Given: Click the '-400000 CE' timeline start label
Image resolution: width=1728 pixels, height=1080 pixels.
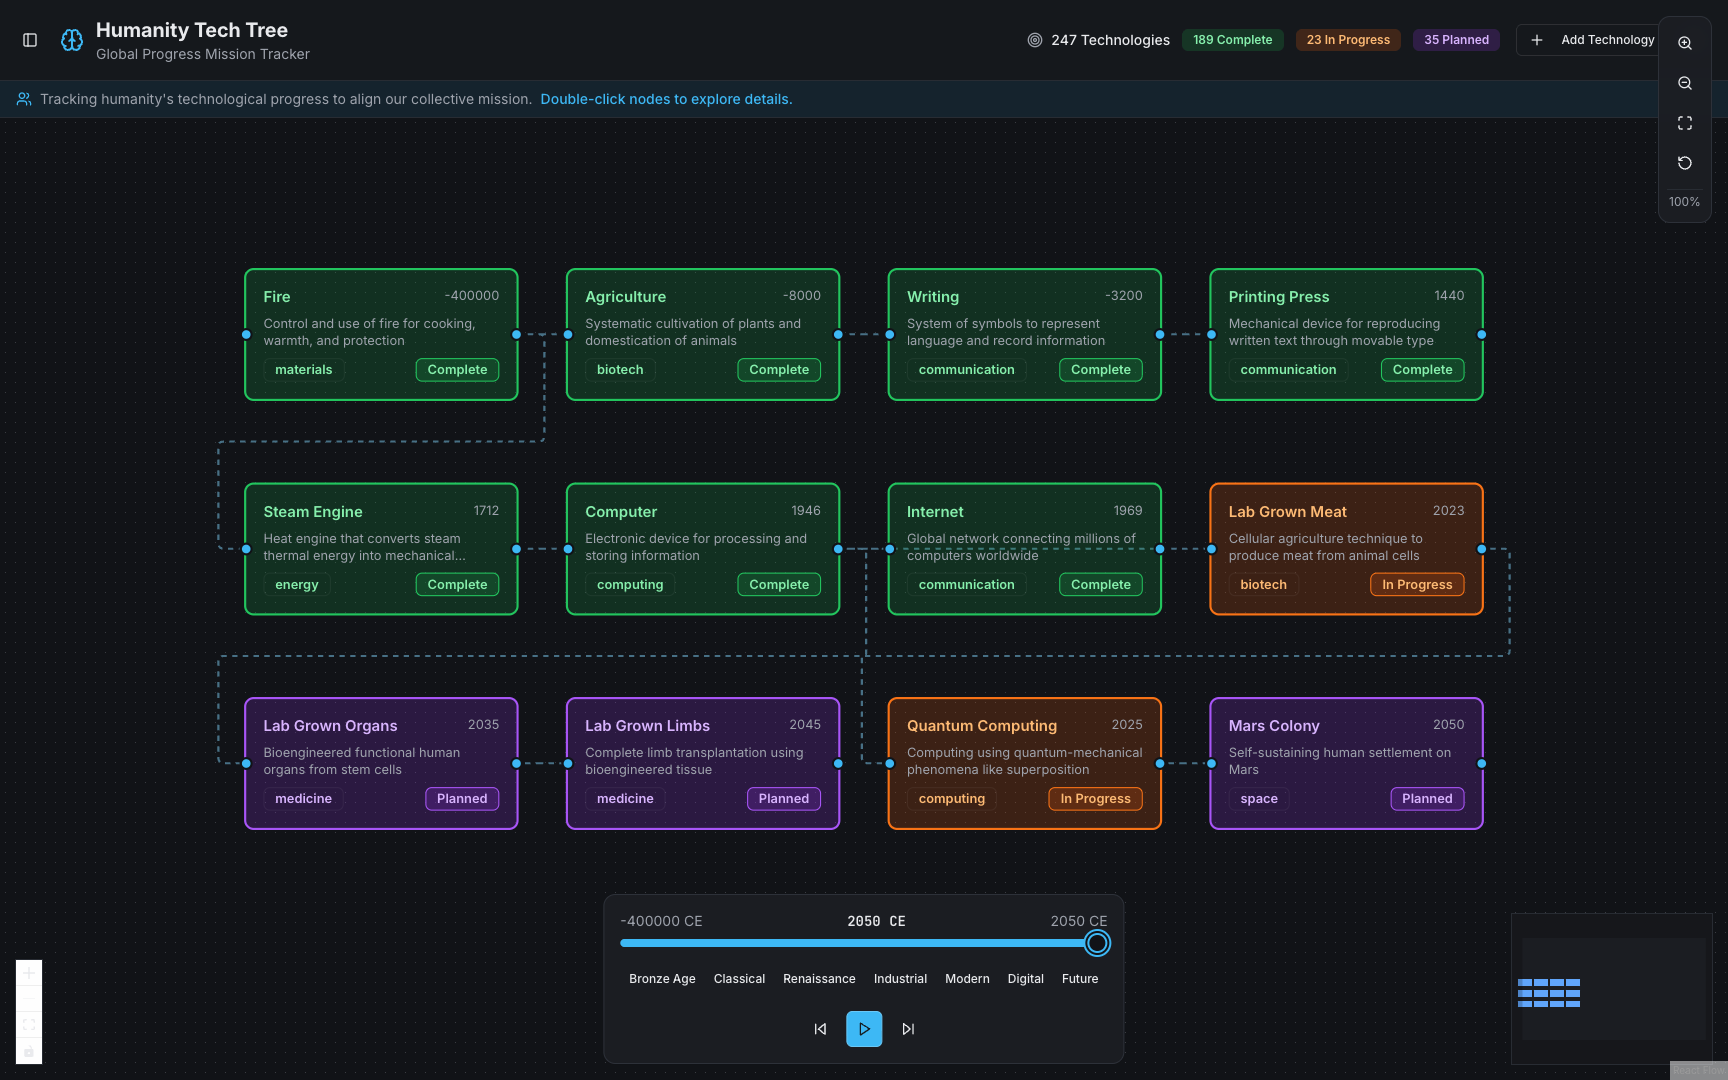Looking at the screenshot, I should click(x=661, y=921).
